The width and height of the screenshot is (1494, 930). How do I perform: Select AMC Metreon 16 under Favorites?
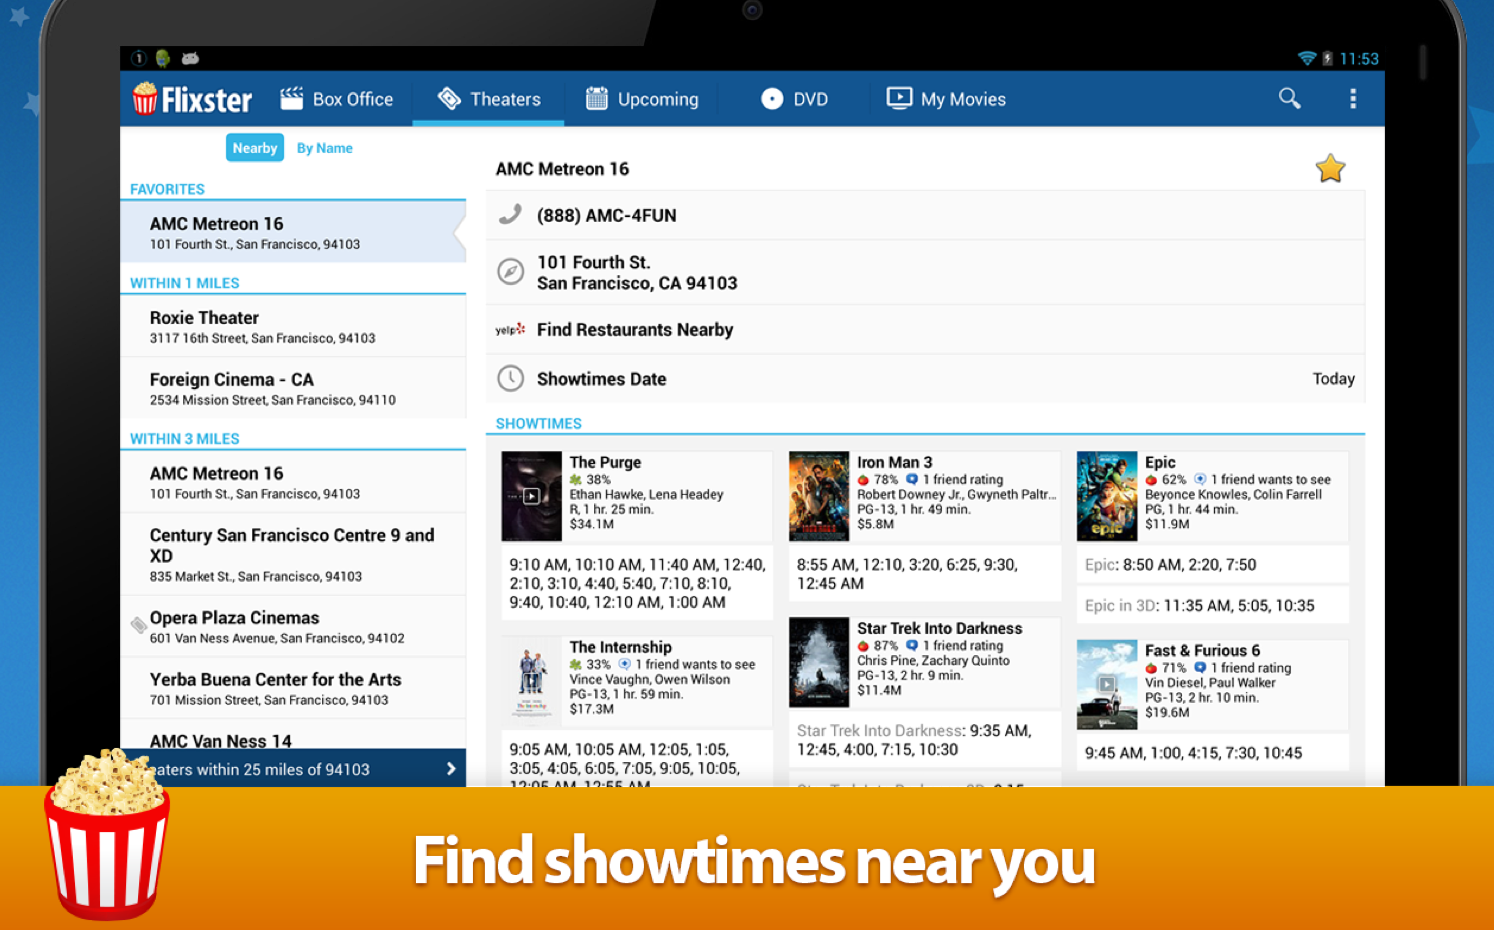point(293,232)
